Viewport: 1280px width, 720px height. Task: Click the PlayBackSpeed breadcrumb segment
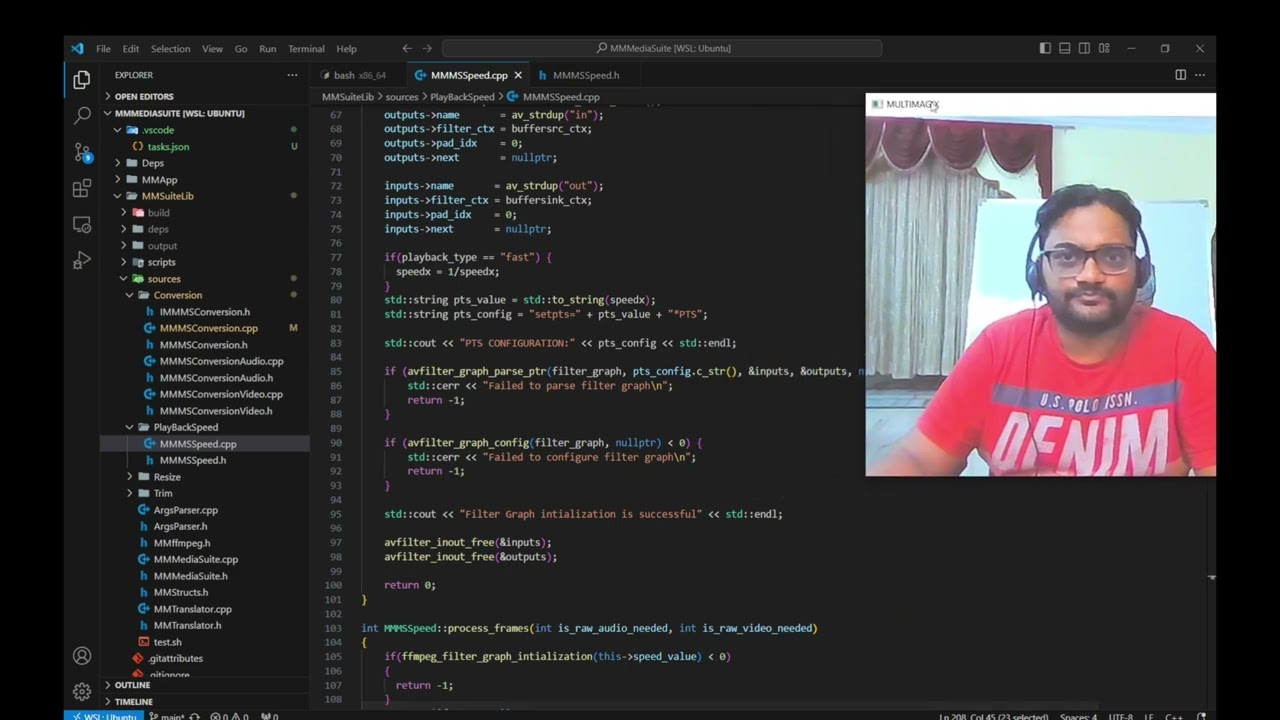coord(462,97)
